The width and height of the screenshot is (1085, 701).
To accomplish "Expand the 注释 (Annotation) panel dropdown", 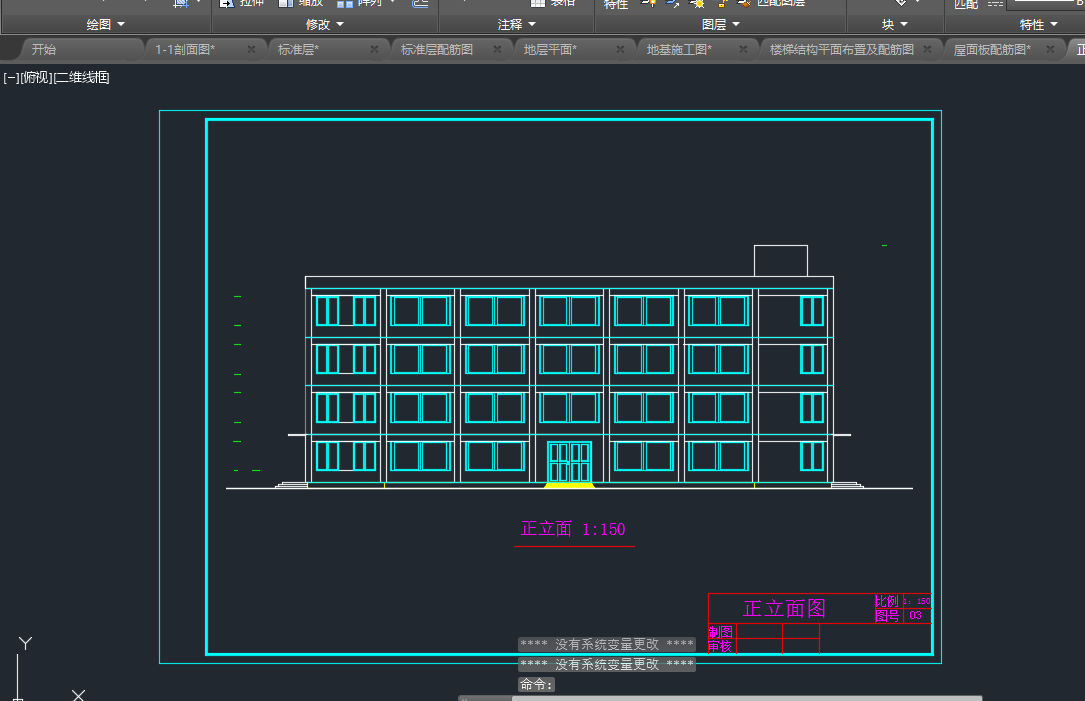I will click(x=517, y=24).
